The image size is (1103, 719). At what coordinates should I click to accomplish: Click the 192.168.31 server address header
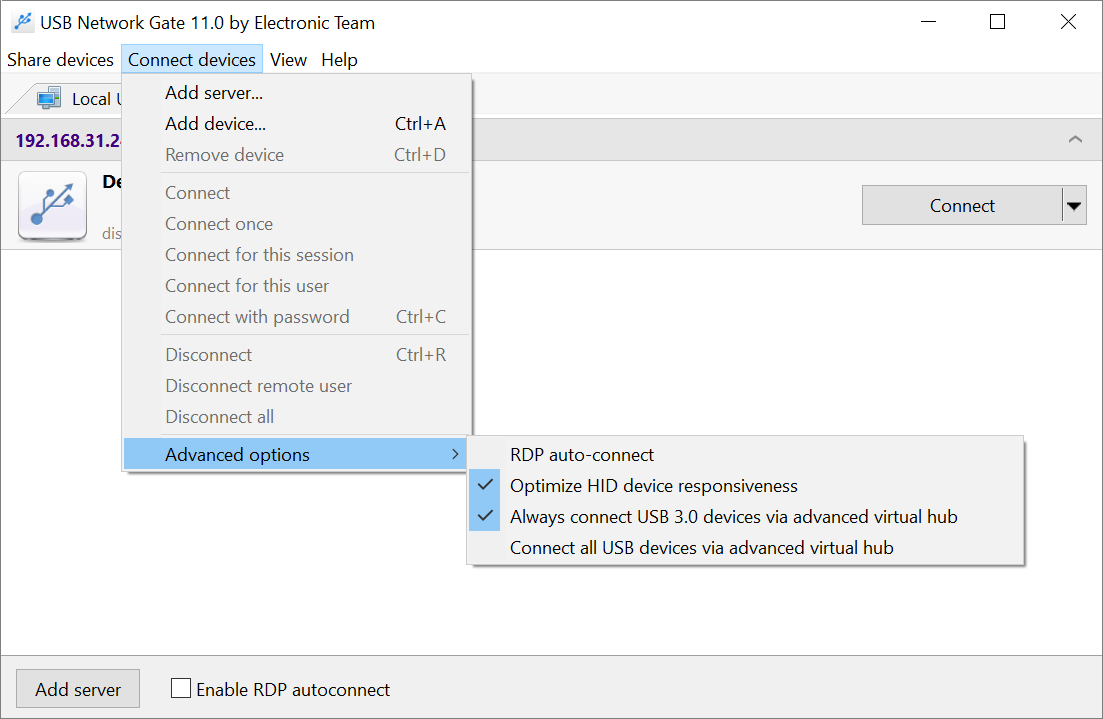click(68, 140)
